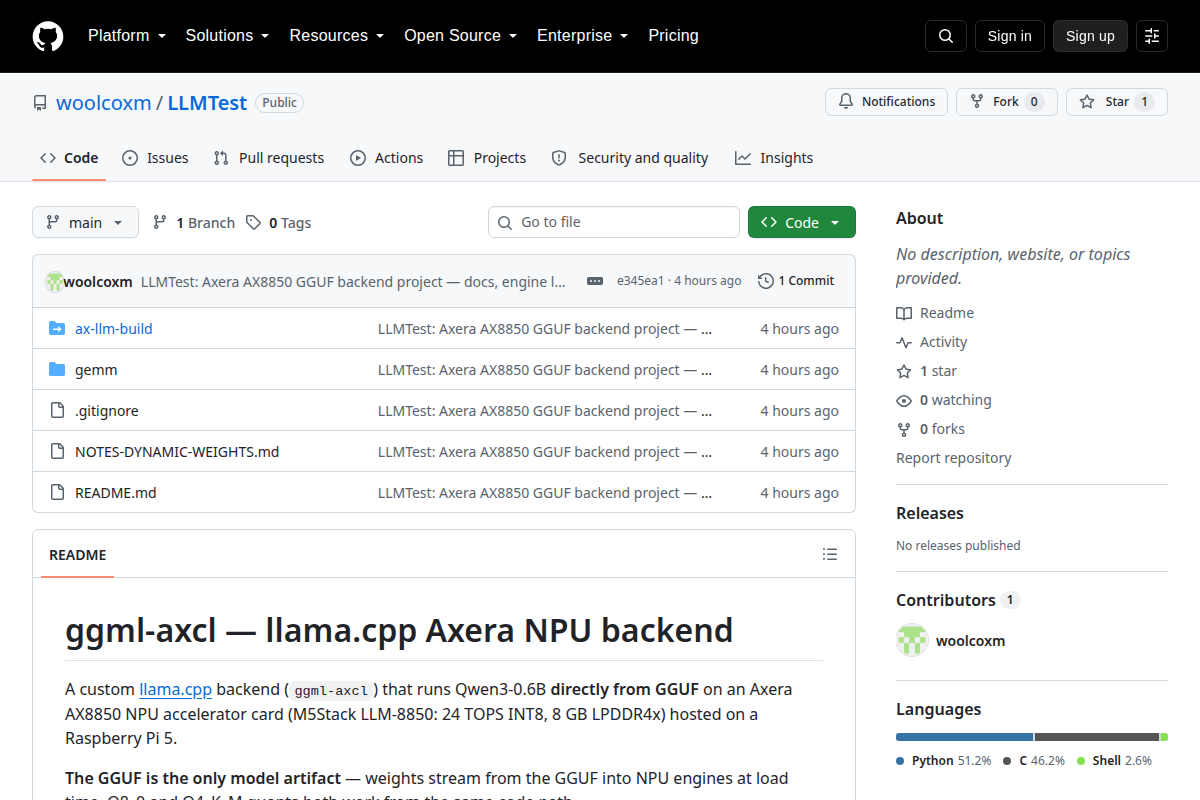Open the green Code dropdown
This screenshot has height=800, width=1200.
click(x=802, y=222)
